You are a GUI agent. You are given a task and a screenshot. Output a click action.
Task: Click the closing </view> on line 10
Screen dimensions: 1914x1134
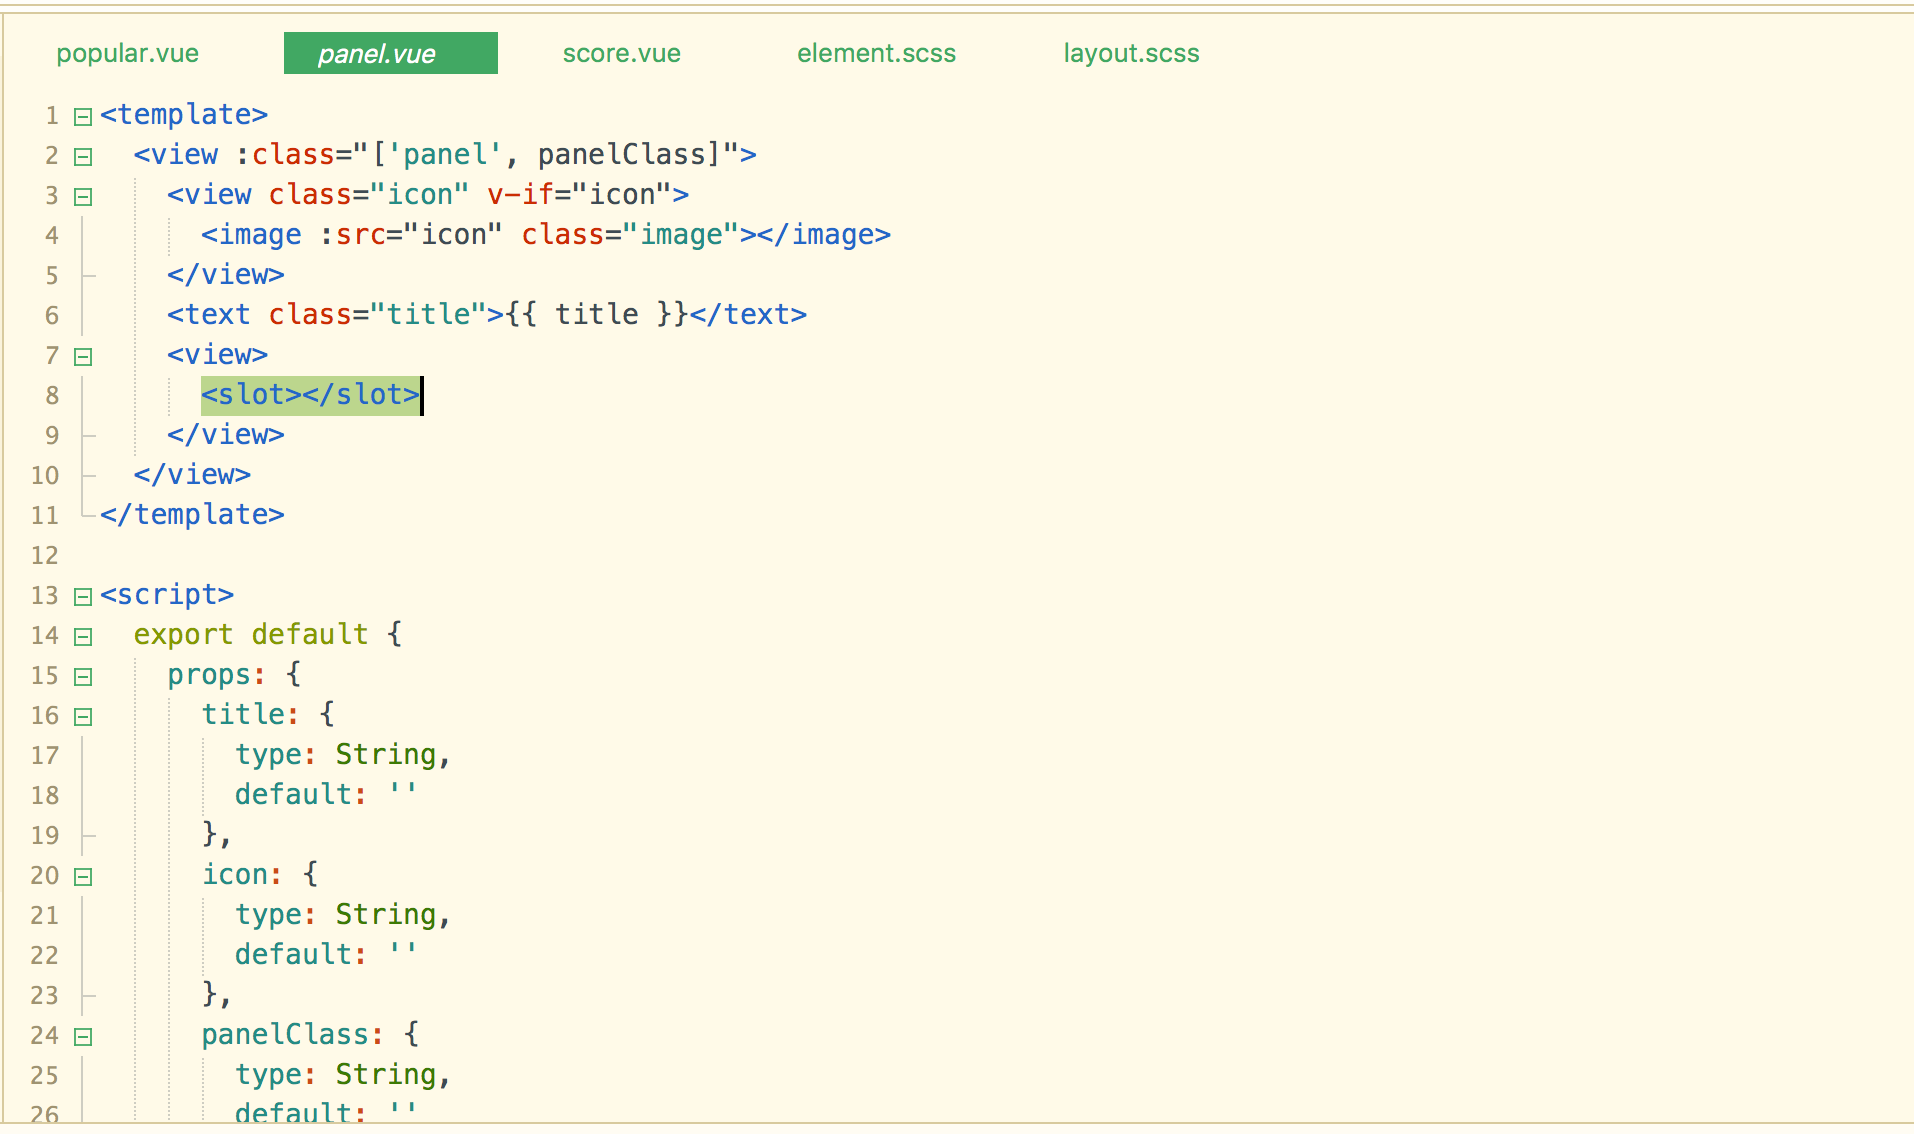pos(192,475)
